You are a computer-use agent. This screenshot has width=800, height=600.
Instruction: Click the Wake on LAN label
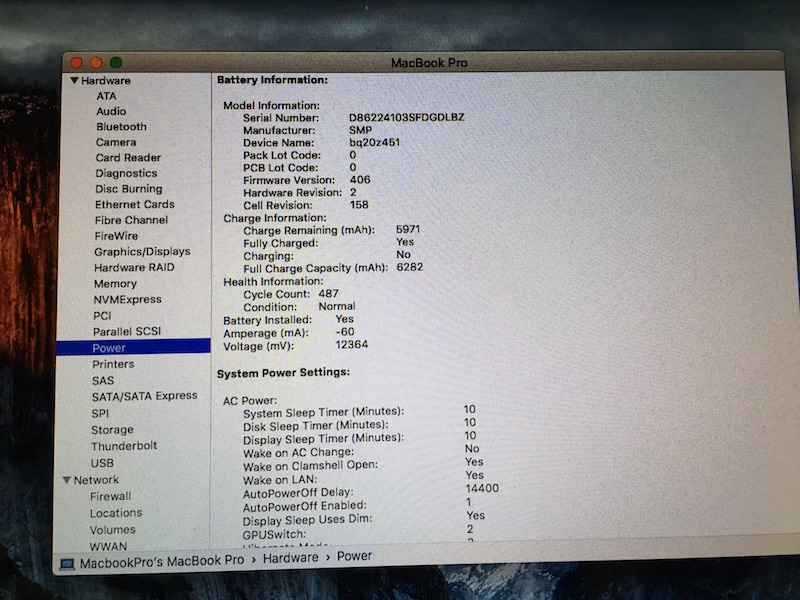click(280, 480)
